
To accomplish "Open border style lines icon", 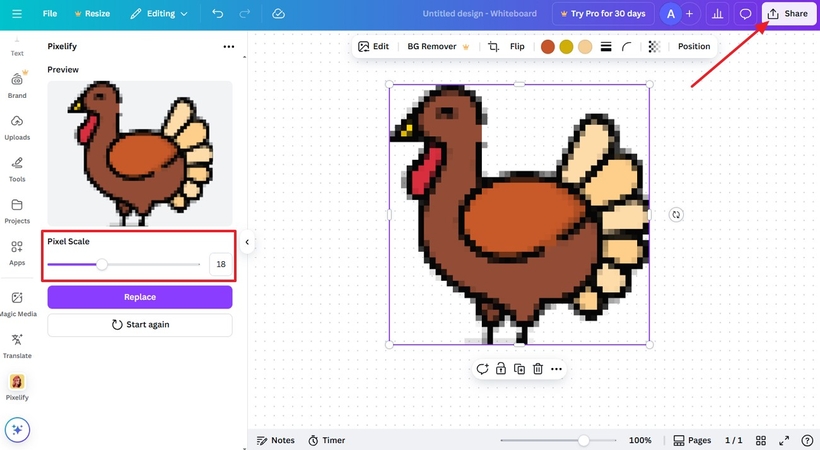I will tap(606, 47).
